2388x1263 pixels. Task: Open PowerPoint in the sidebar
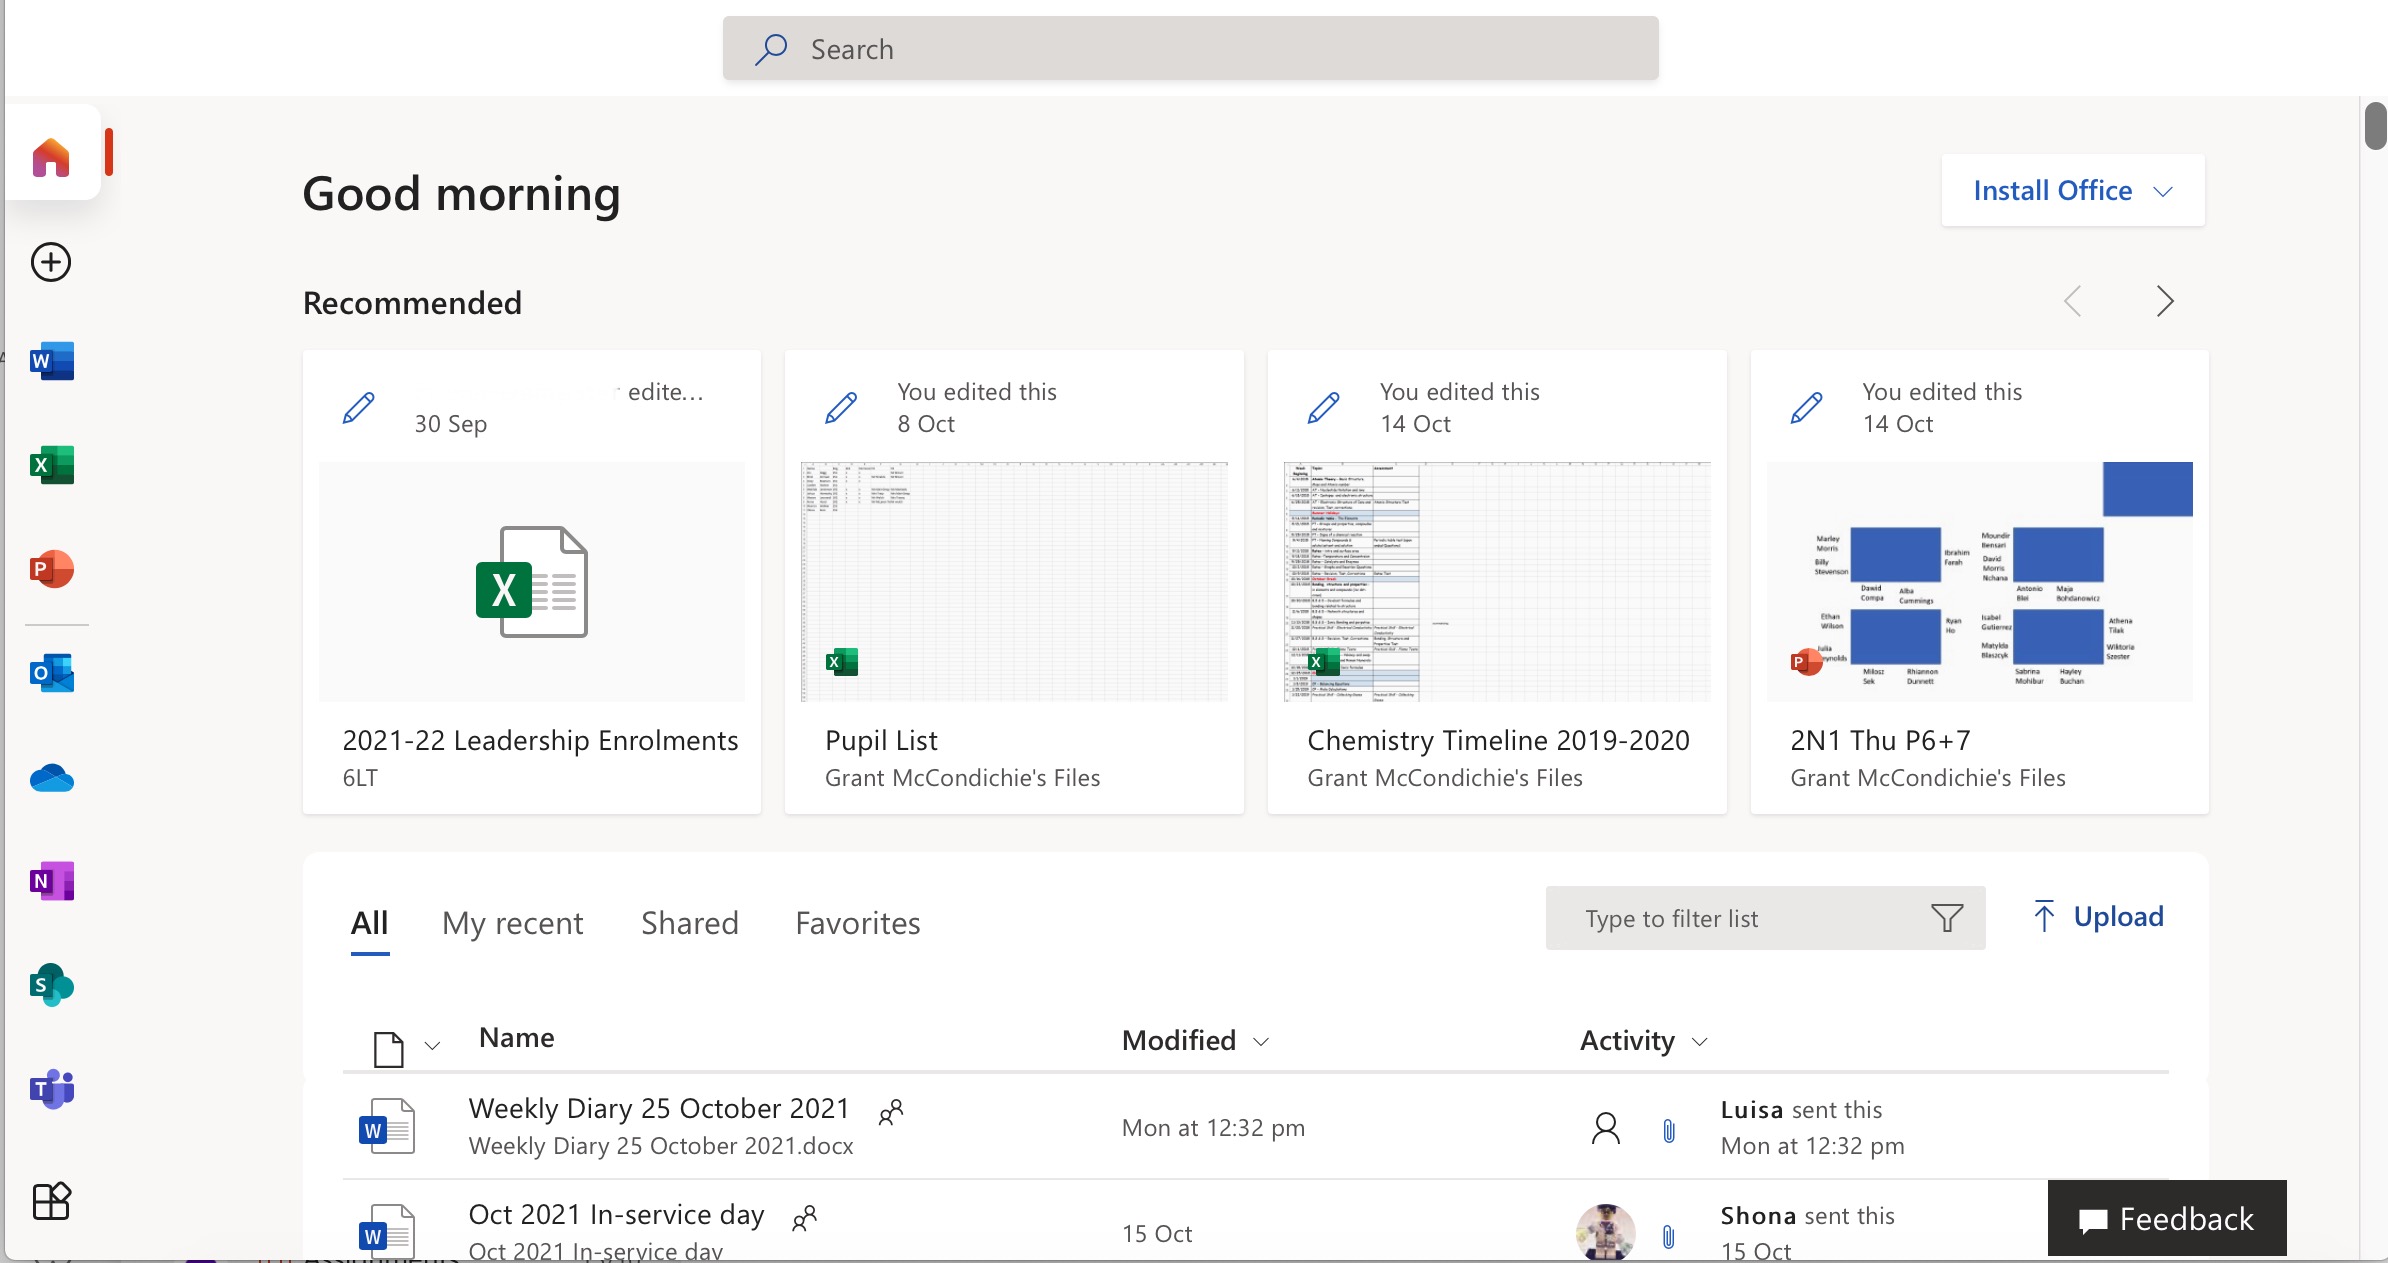tap(52, 569)
